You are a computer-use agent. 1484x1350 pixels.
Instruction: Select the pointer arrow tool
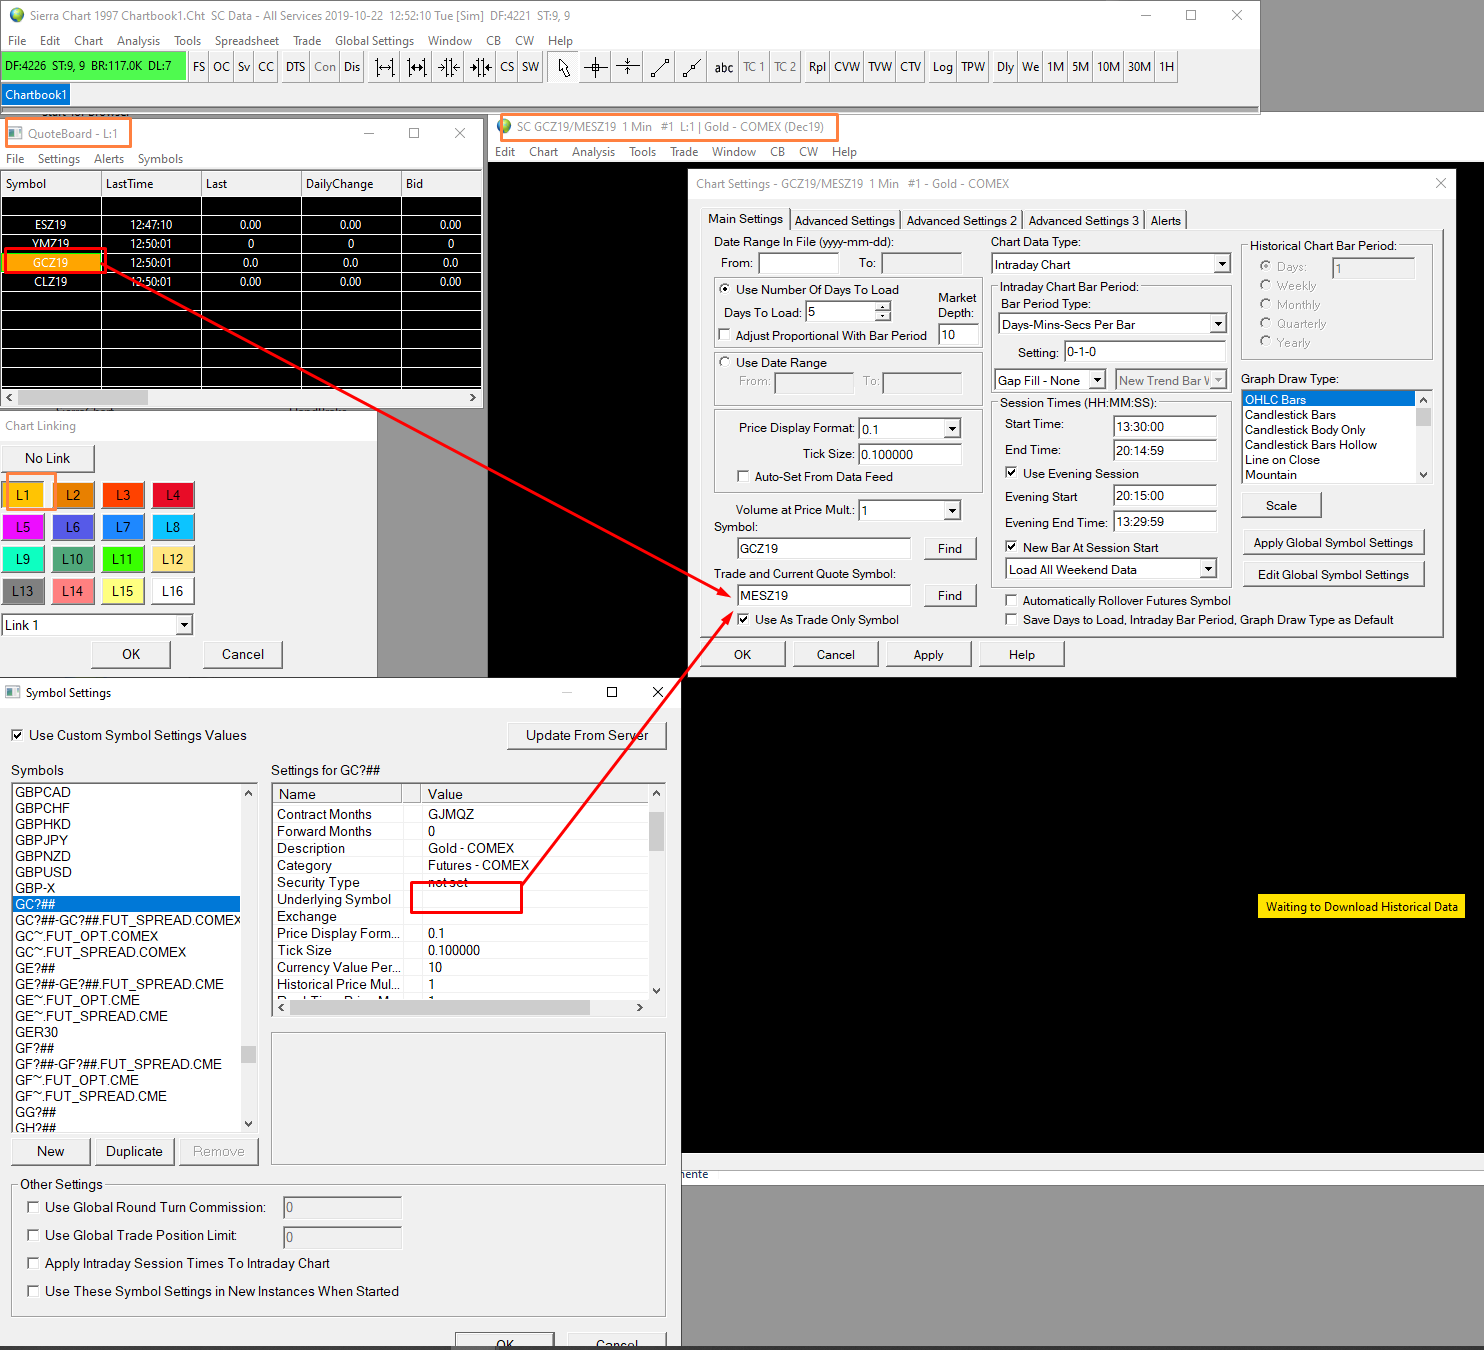tap(564, 67)
